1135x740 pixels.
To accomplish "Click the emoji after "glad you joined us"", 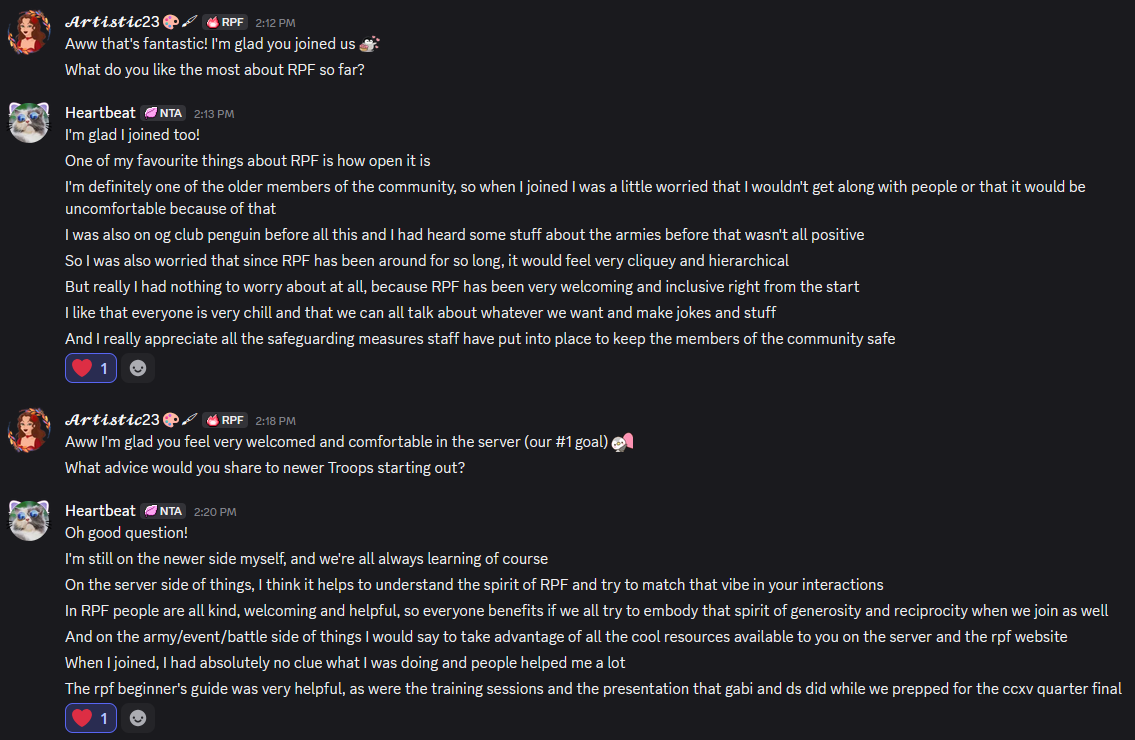I will (x=369, y=44).
